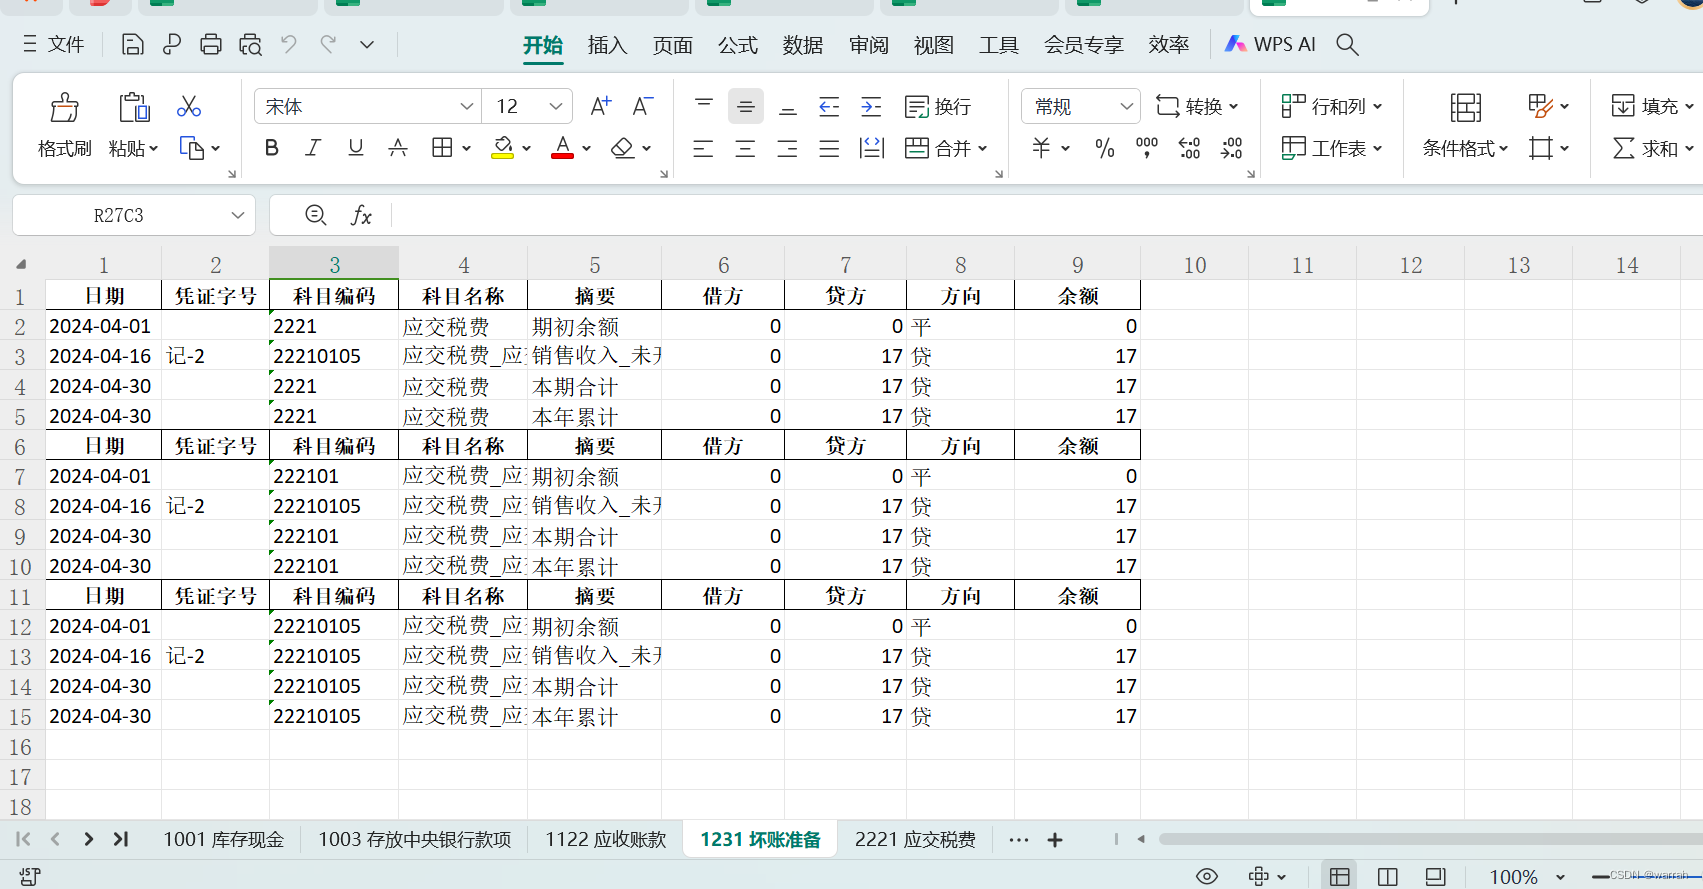Apply the red font color swatch
This screenshot has width=1703, height=889.
pos(563,148)
